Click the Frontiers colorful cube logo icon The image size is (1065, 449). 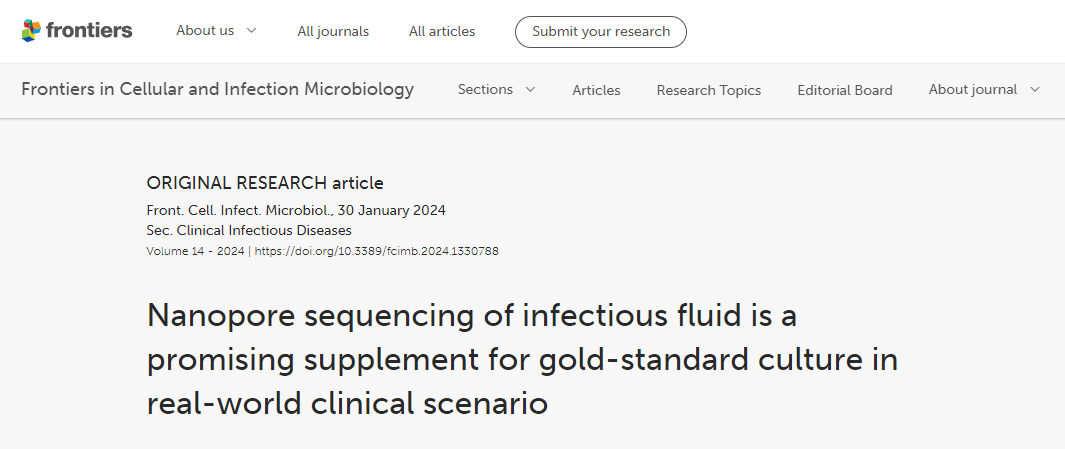(32, 31)
